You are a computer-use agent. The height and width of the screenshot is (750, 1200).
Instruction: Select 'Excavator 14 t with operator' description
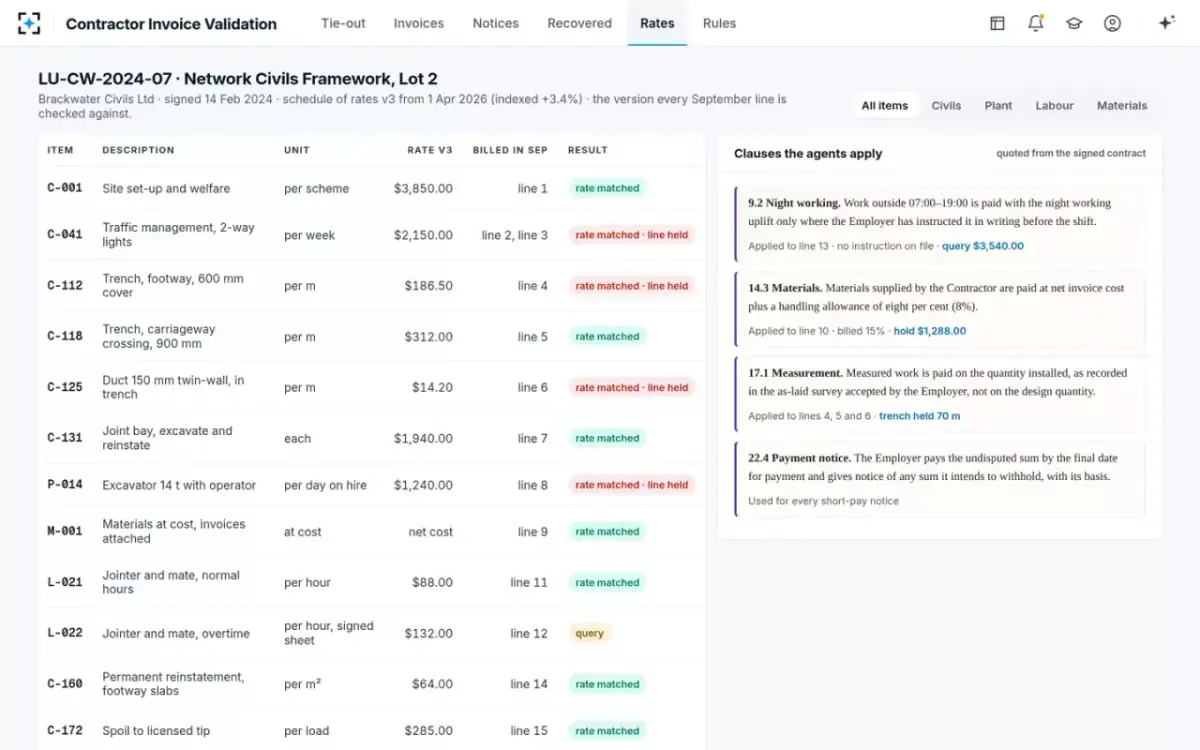pyautogui.click(x=179, y=485)
